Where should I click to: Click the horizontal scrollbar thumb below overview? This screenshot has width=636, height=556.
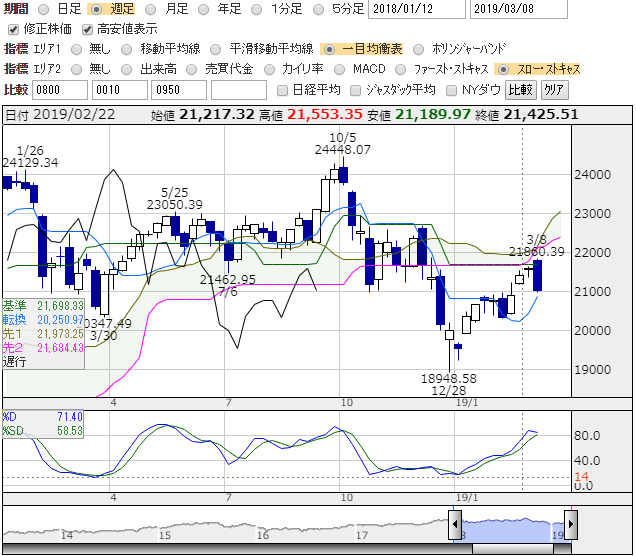click(x=513, y=549)
